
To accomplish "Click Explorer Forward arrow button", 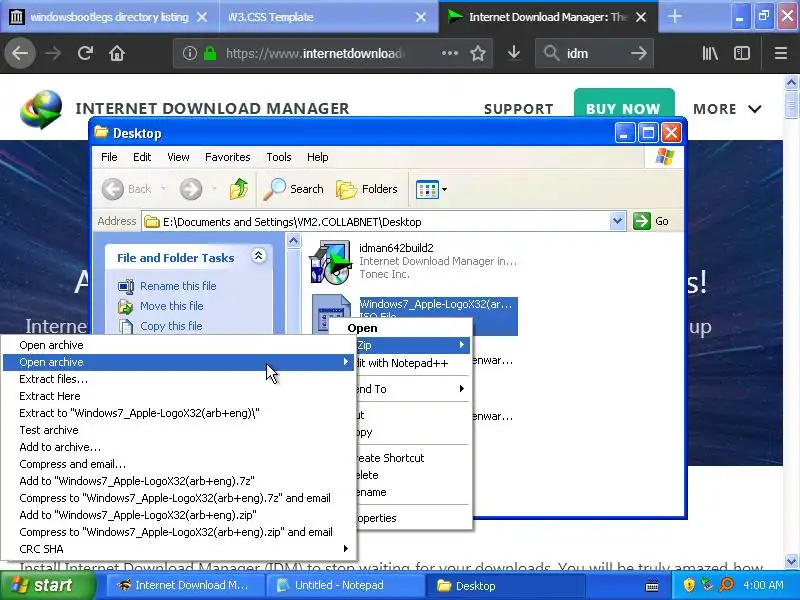I will [191, 189].
